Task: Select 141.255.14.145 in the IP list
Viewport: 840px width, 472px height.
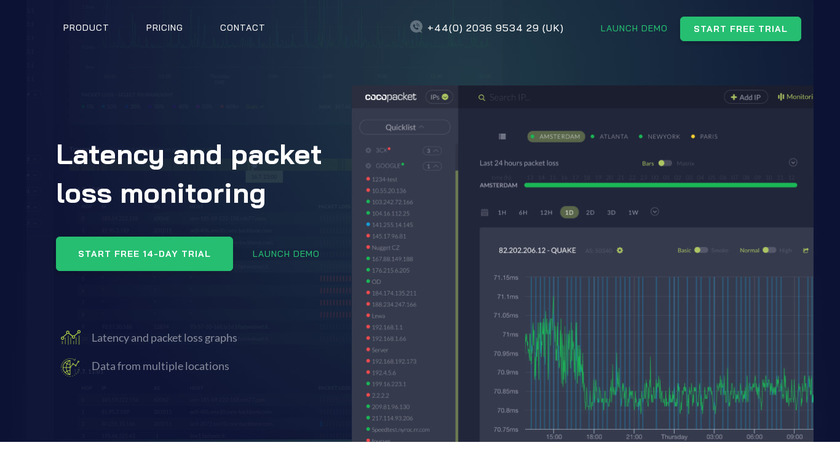Action: (392, 224)
